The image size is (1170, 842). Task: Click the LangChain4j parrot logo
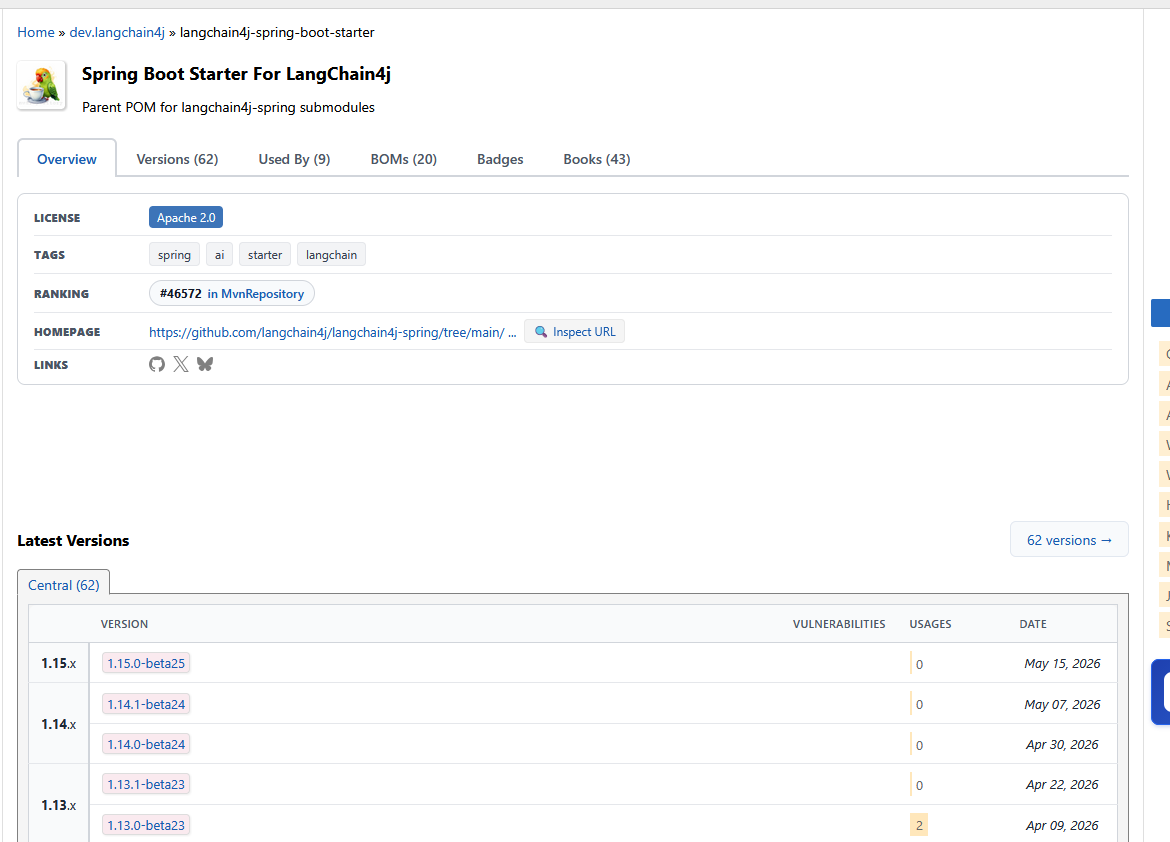click(42, 85)
